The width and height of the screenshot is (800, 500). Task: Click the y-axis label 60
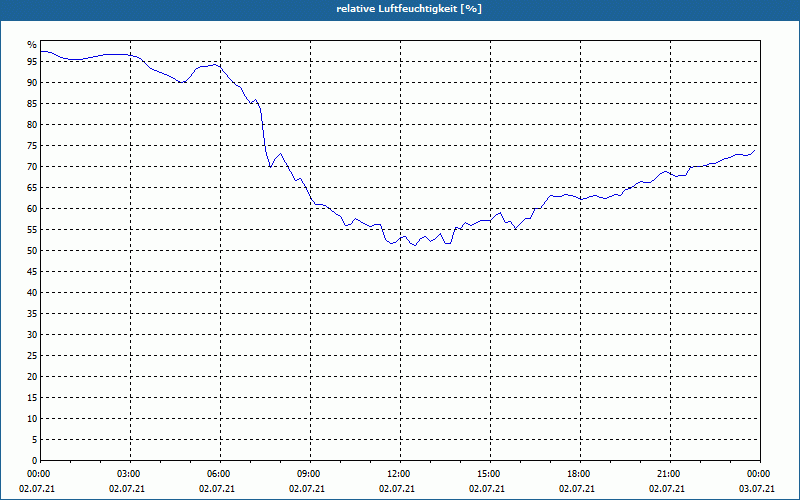coord(32,209)
